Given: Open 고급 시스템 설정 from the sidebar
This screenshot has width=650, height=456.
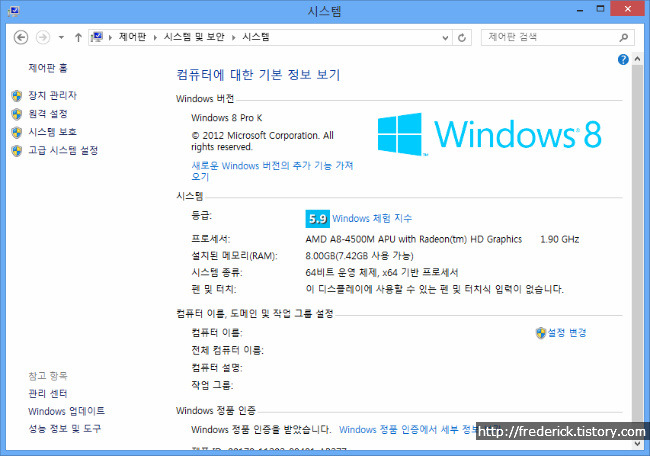Looking at the screenshot, I should (x=63, y=150).
